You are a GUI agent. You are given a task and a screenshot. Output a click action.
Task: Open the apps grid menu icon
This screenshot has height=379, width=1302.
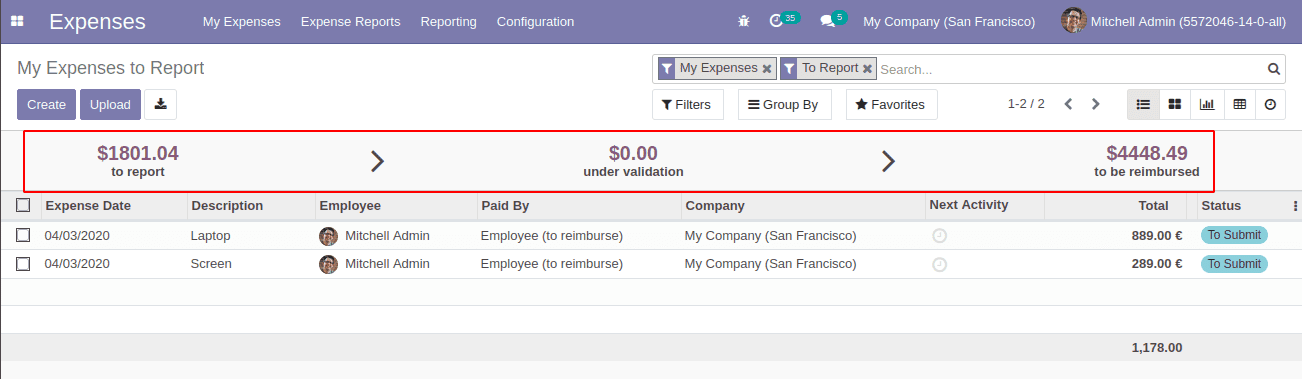tap(17, 21)
